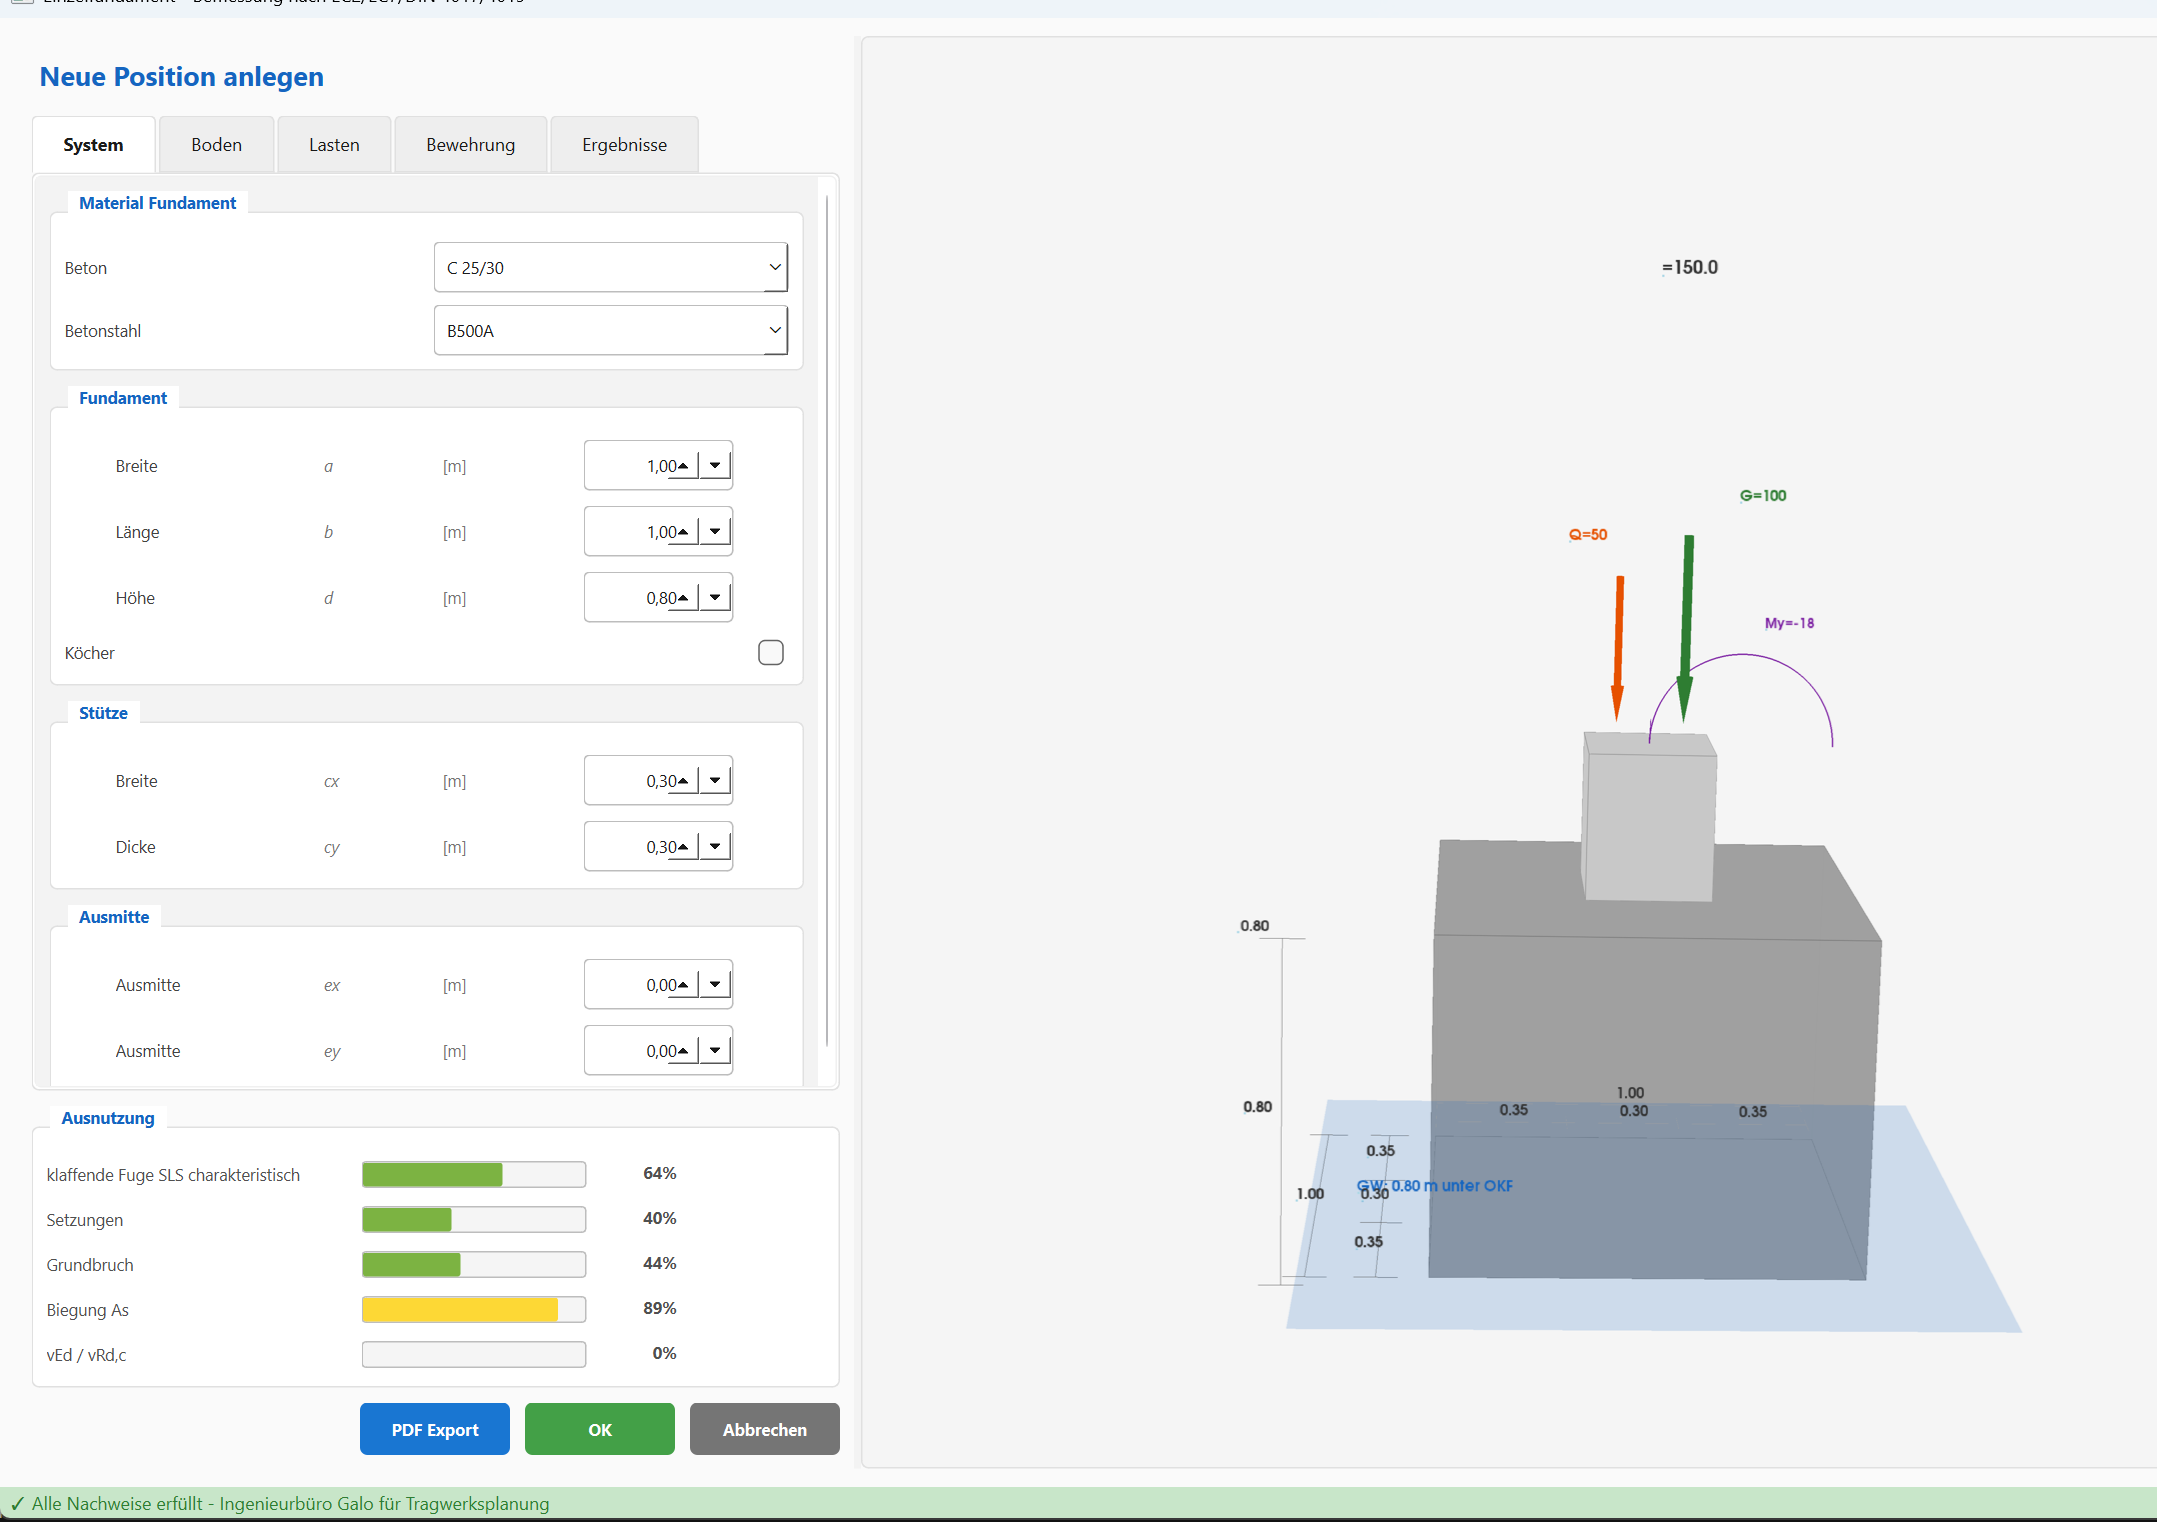
Task: Switch to the Boden tab
Action: 216,145
